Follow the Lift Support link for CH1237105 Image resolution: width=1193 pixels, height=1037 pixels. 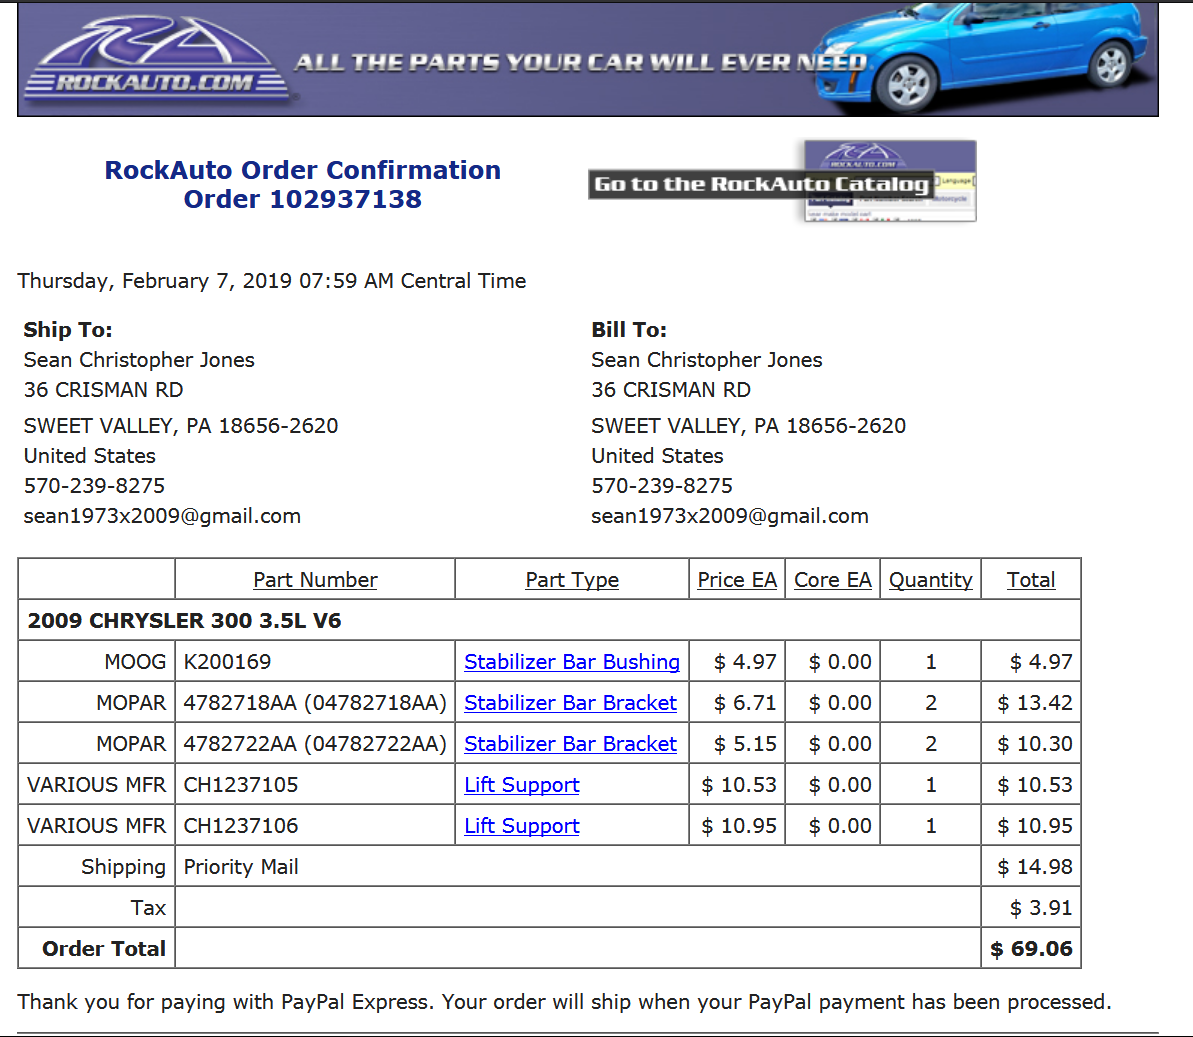tap(521, 785)
